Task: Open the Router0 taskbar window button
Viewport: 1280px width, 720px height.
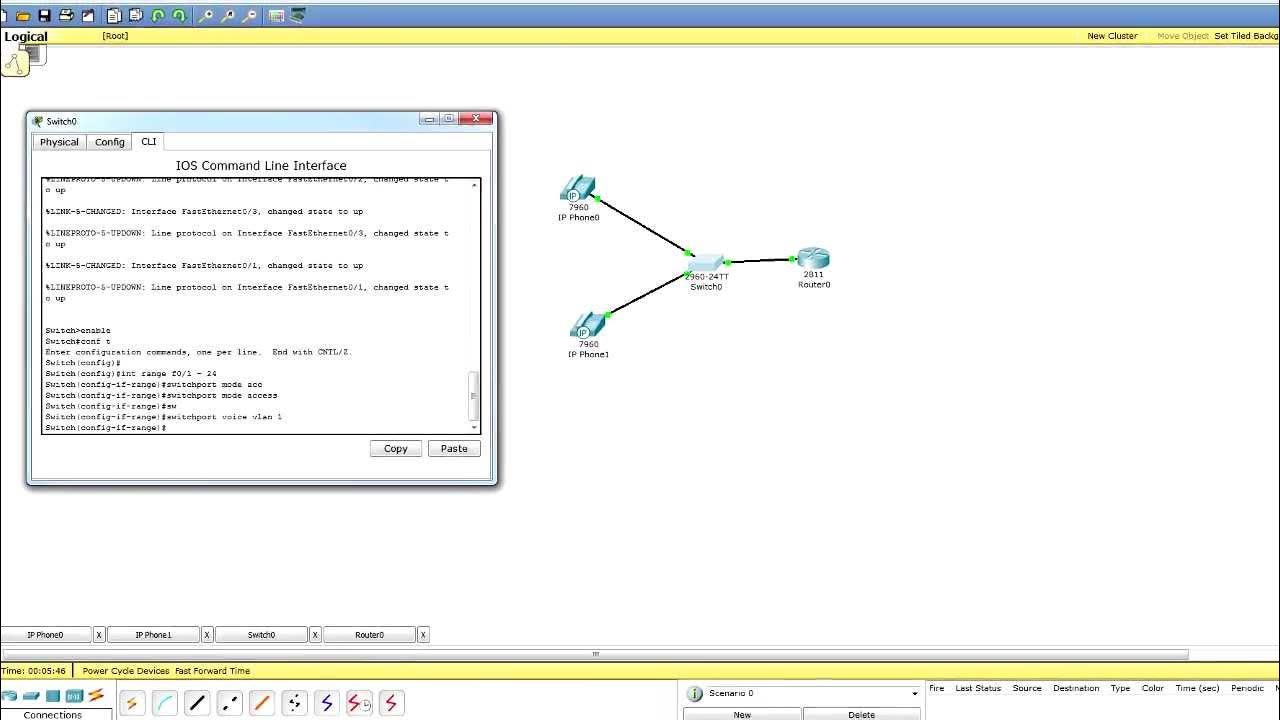Action: pos(370,635)
